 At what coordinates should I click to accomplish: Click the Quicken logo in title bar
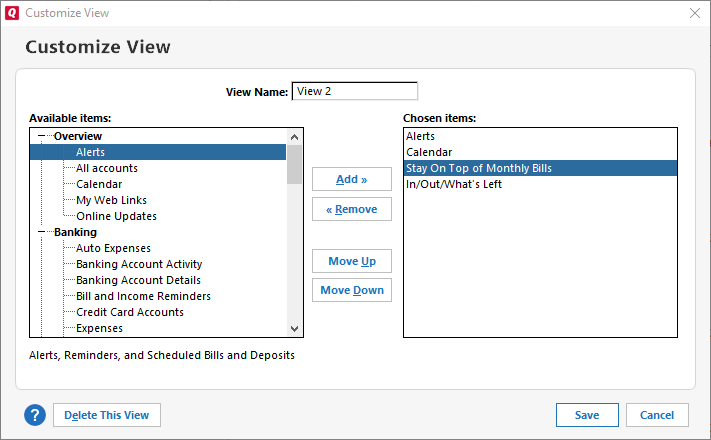click(x=12, y=13)
